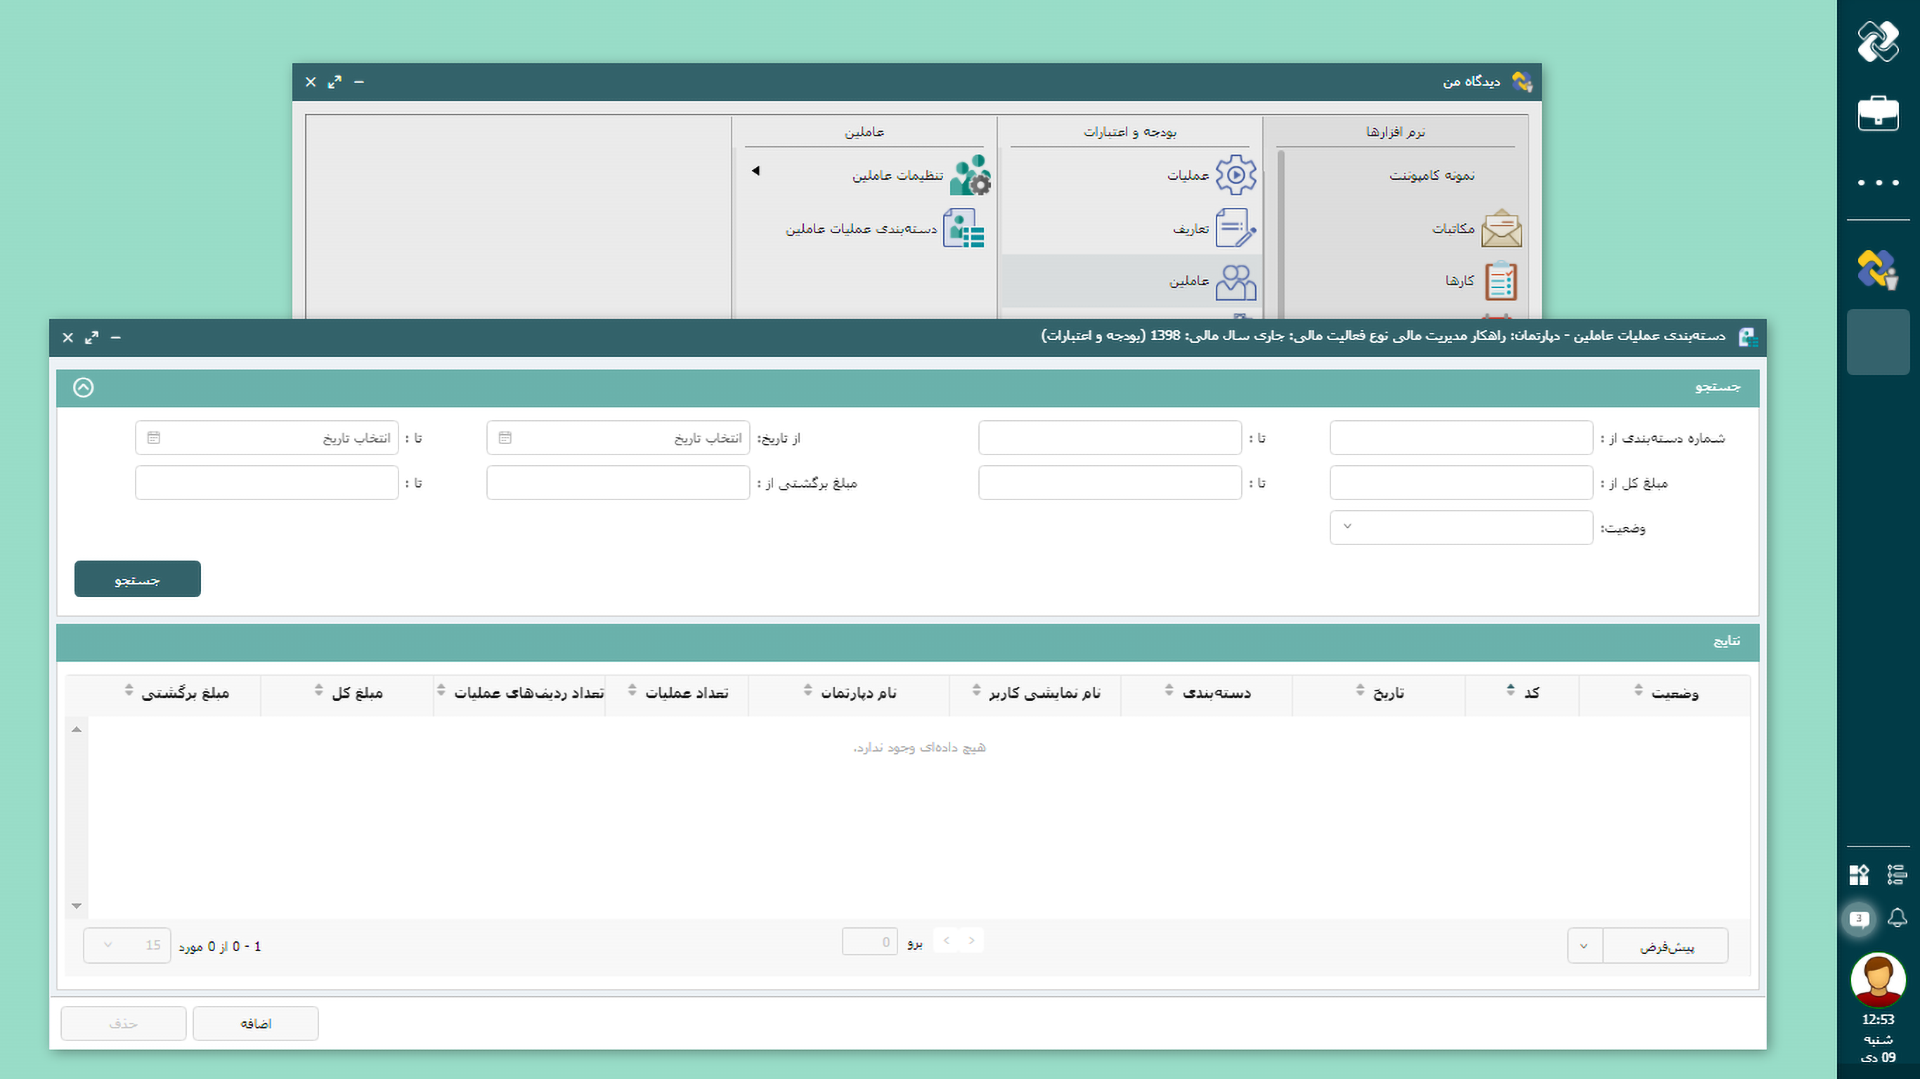Open the page size dropdown showing 15

click(126, 945)
